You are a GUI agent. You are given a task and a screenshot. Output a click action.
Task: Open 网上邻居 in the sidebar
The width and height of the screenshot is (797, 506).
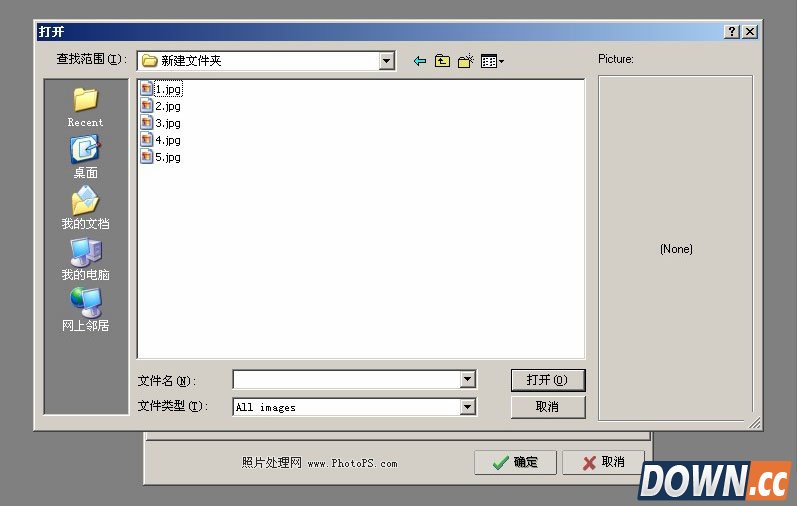pos(85,310)
